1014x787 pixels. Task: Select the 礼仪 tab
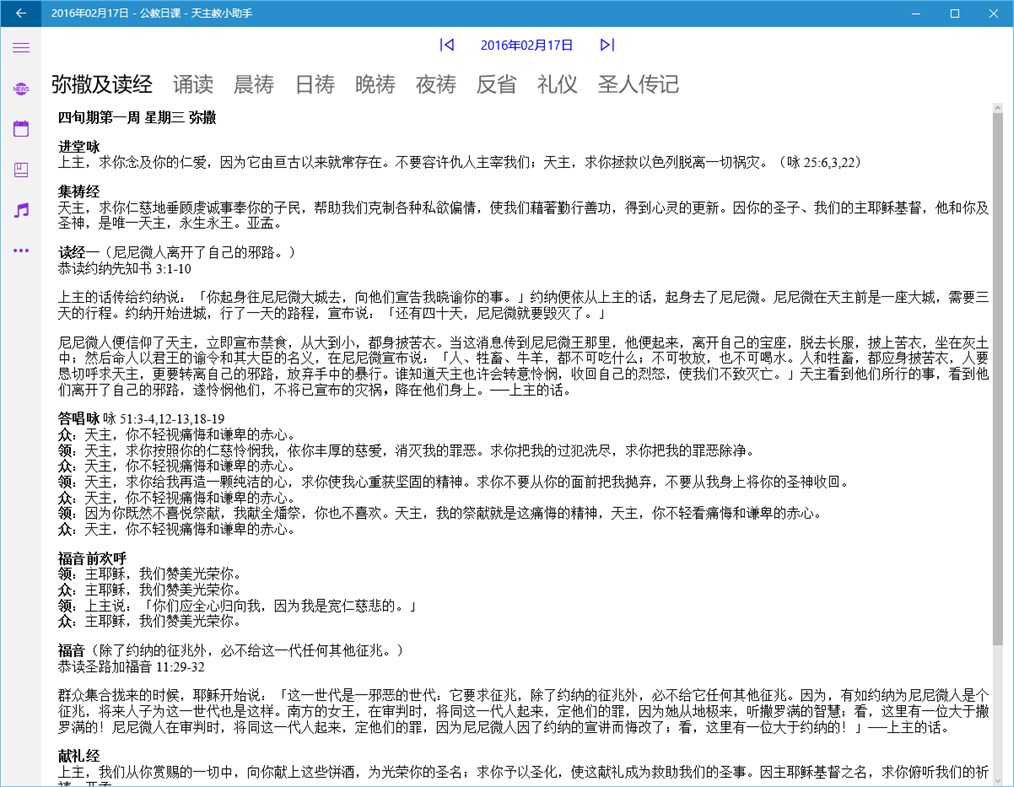(x=556, y=85)
